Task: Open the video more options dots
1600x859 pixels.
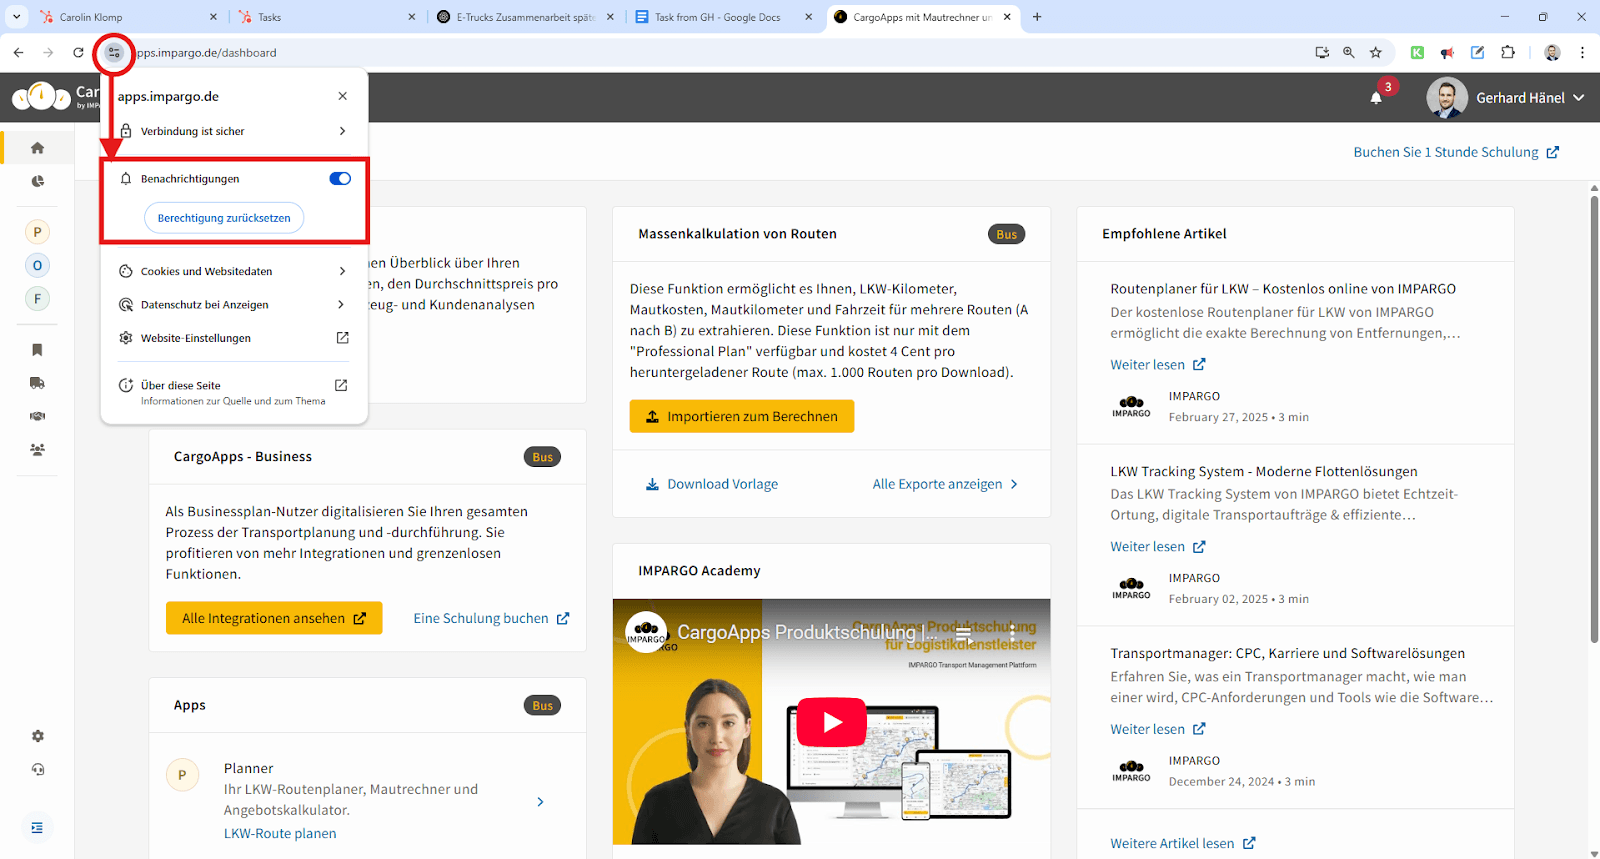Action: [1012, 632]
